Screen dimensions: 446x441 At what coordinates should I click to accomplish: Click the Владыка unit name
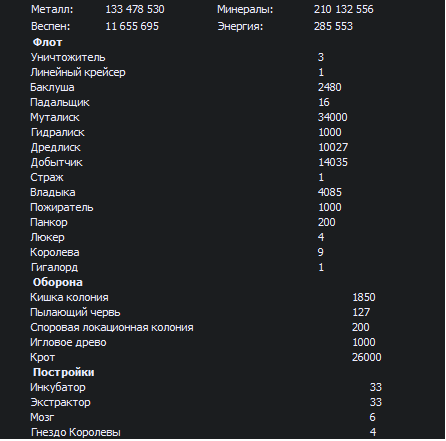pyautogui.click(x=53, y=192)
